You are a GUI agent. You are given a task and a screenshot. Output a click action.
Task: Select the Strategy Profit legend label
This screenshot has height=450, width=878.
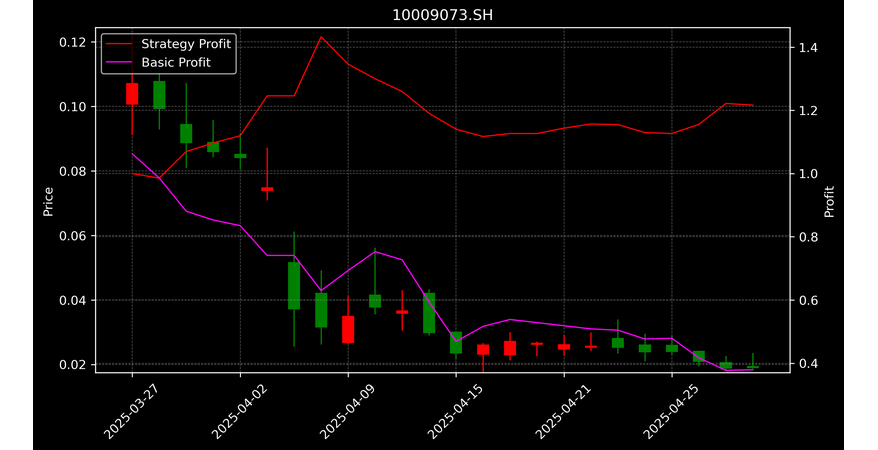pyautogui.click(x=186, y=44)
